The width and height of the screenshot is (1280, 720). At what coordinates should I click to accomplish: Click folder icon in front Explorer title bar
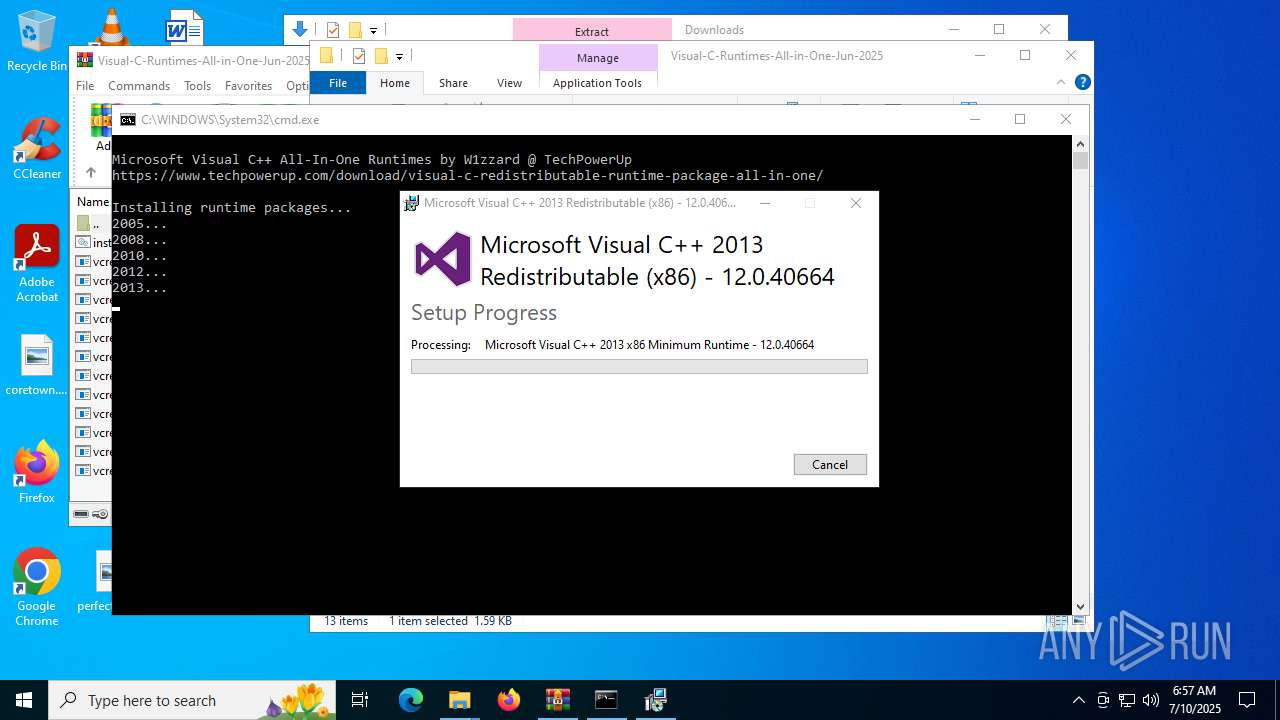326,56
